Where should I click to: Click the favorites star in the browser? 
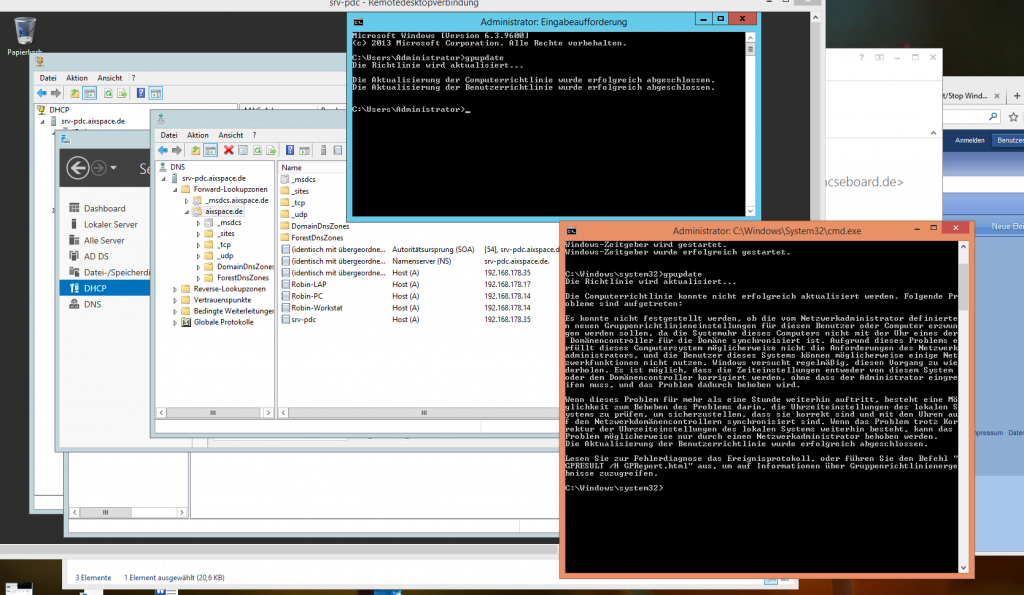(x=1014, y=117)
